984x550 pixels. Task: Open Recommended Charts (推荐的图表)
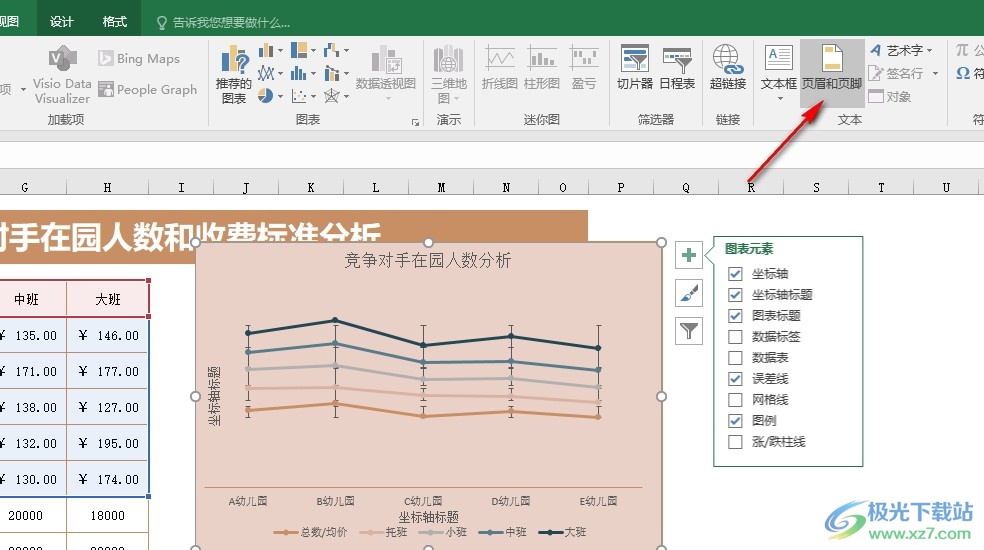click(234, 74)
